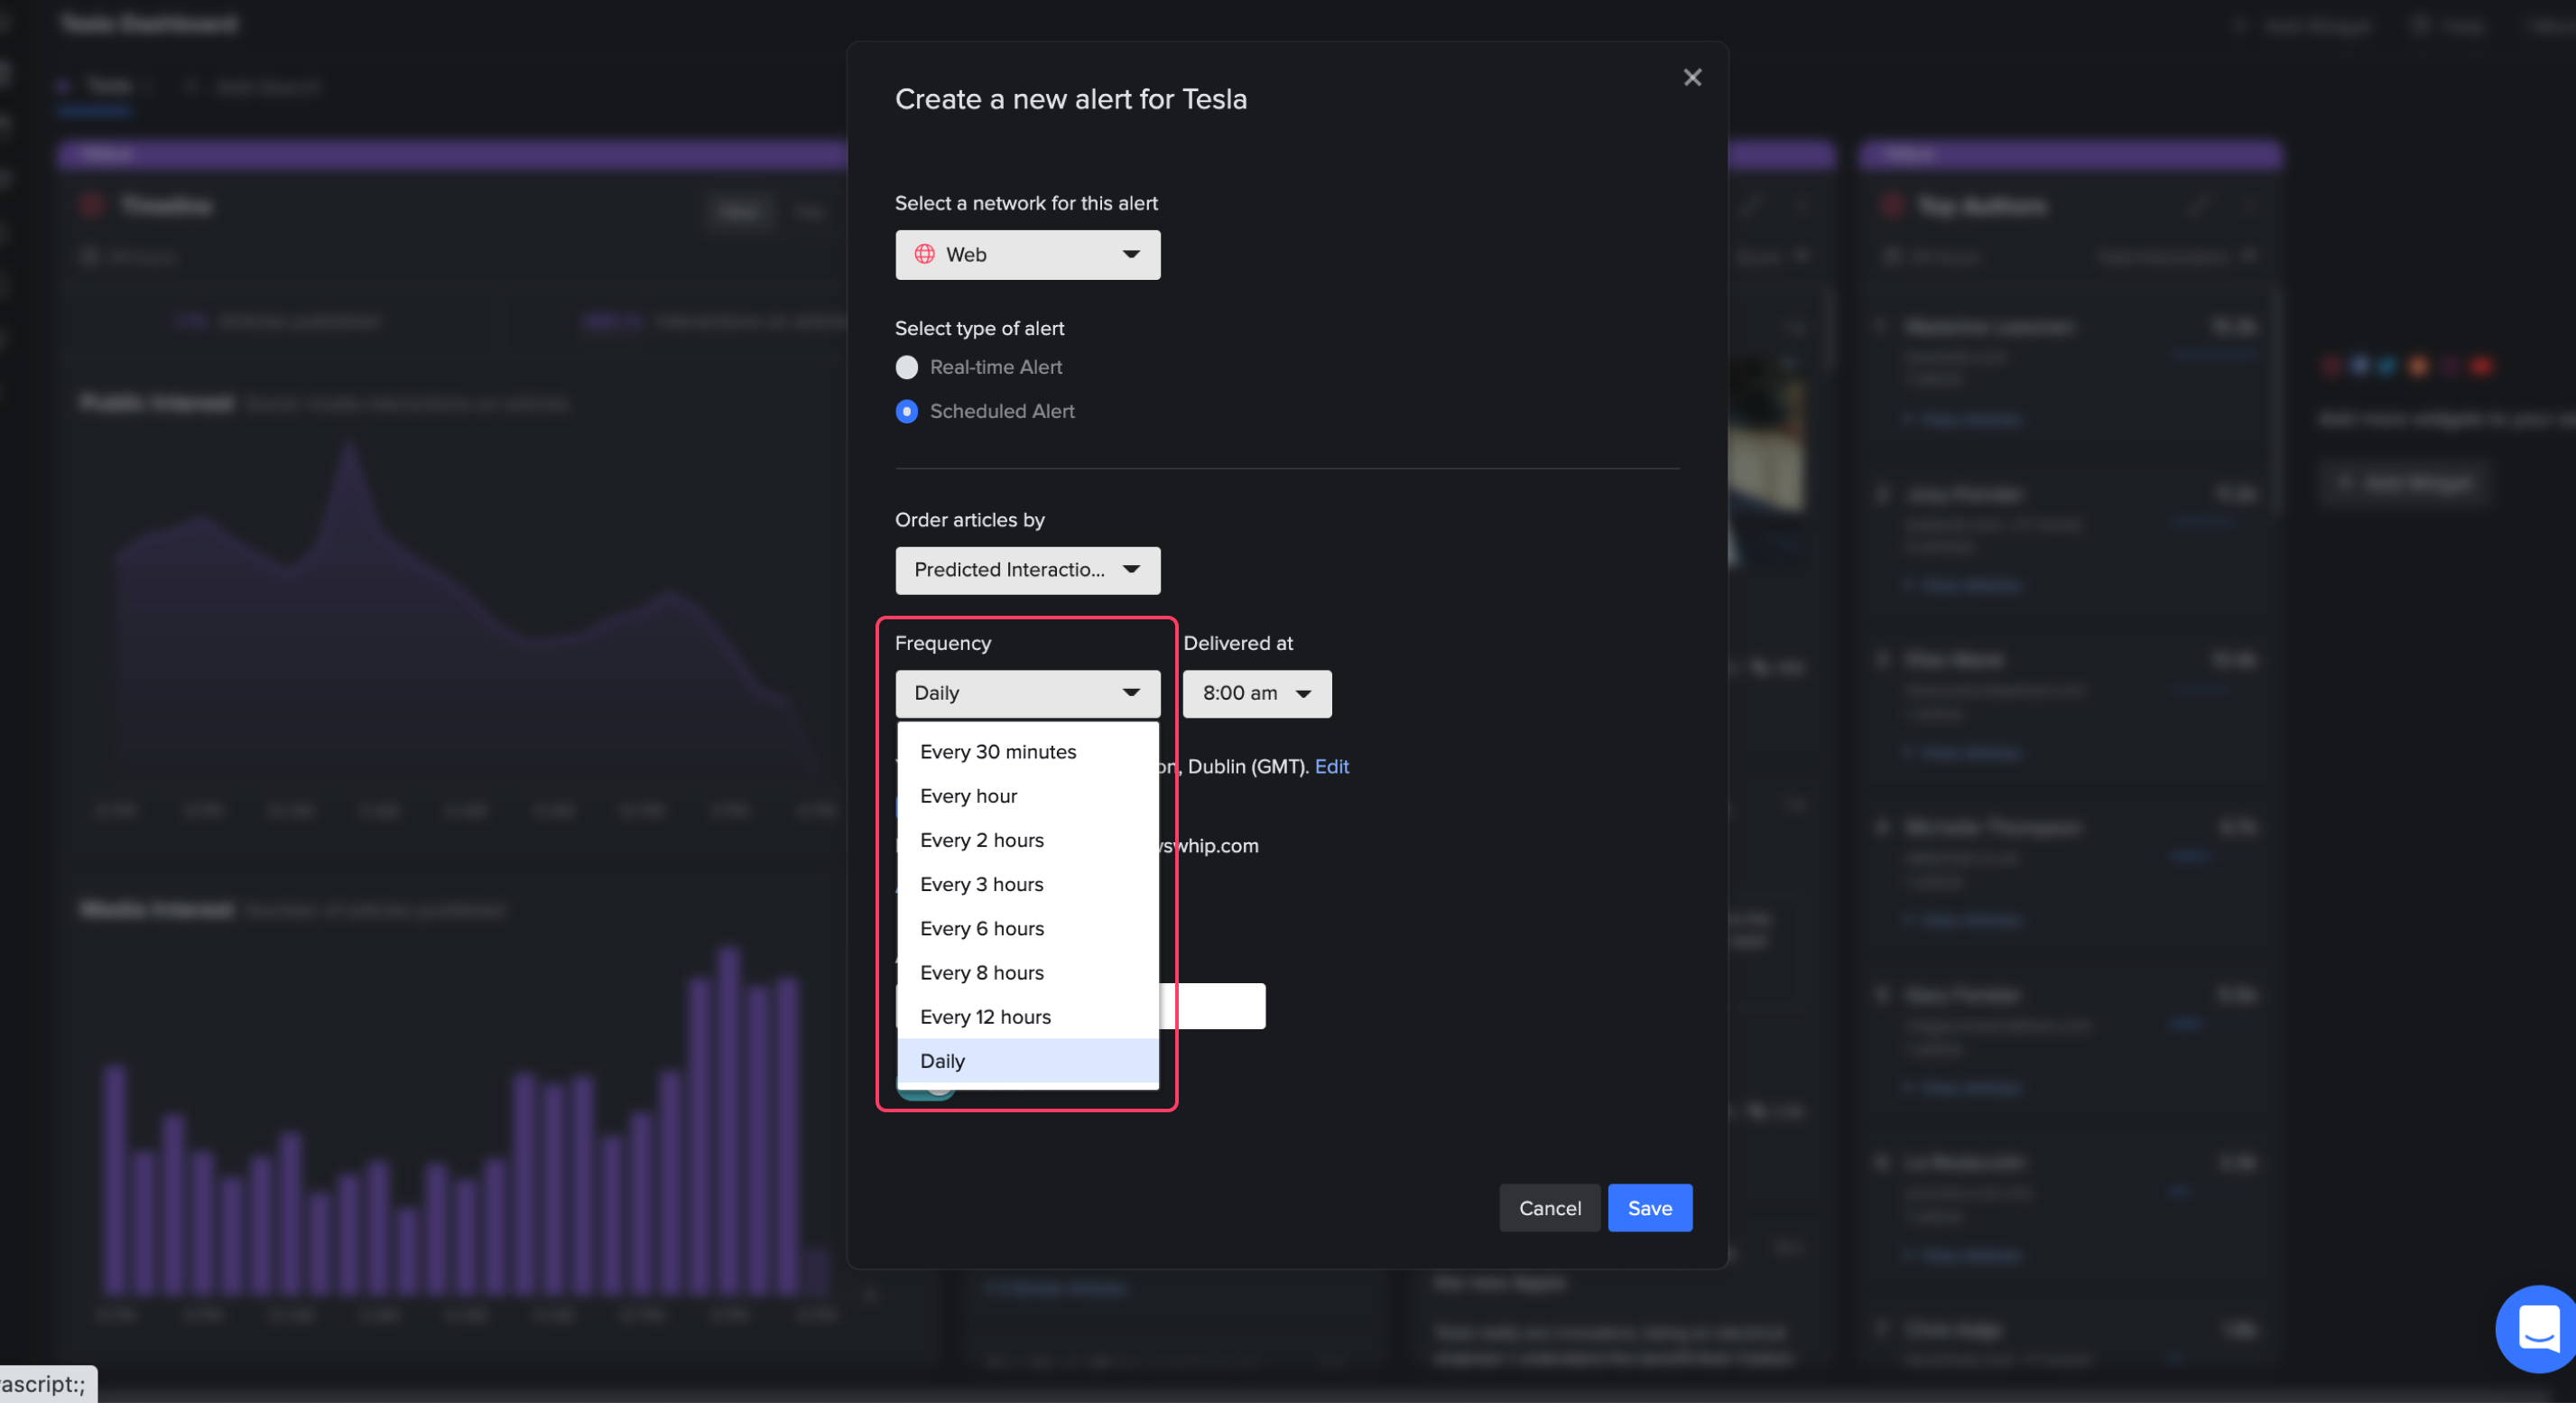Open the Intercom chat launcher icon
2576x1403 pixels.
click(x=2536, y=1328)
